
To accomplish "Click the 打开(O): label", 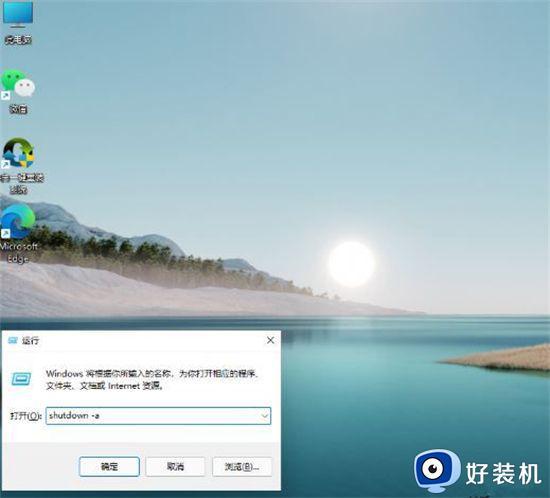I will (x=26, y=416).
